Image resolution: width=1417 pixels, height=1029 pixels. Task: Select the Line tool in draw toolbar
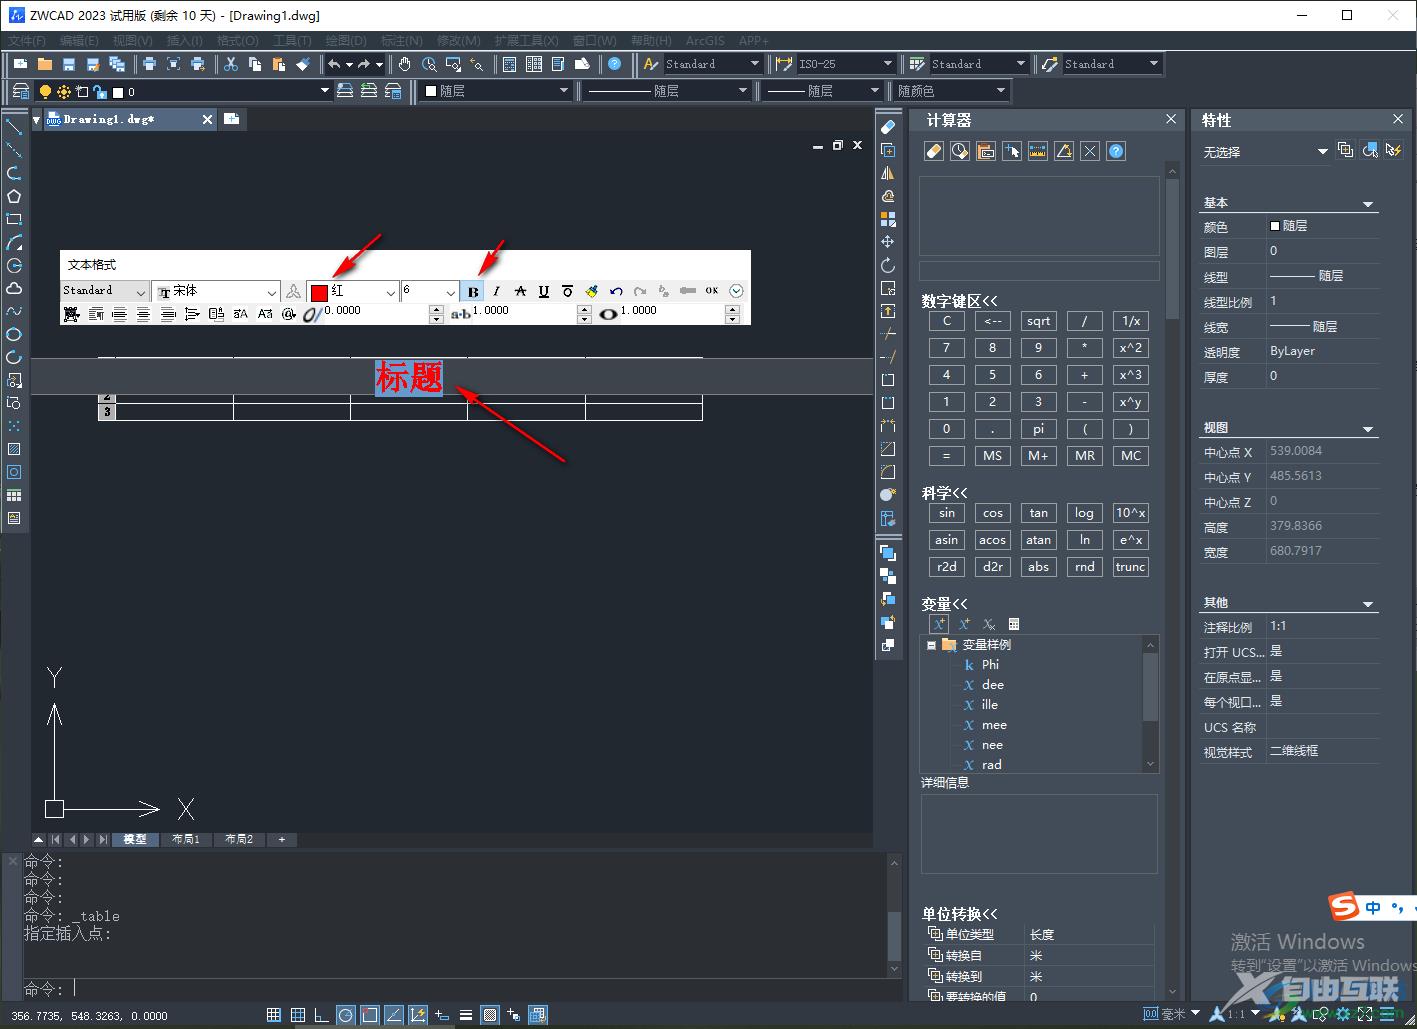pos(14,127)
